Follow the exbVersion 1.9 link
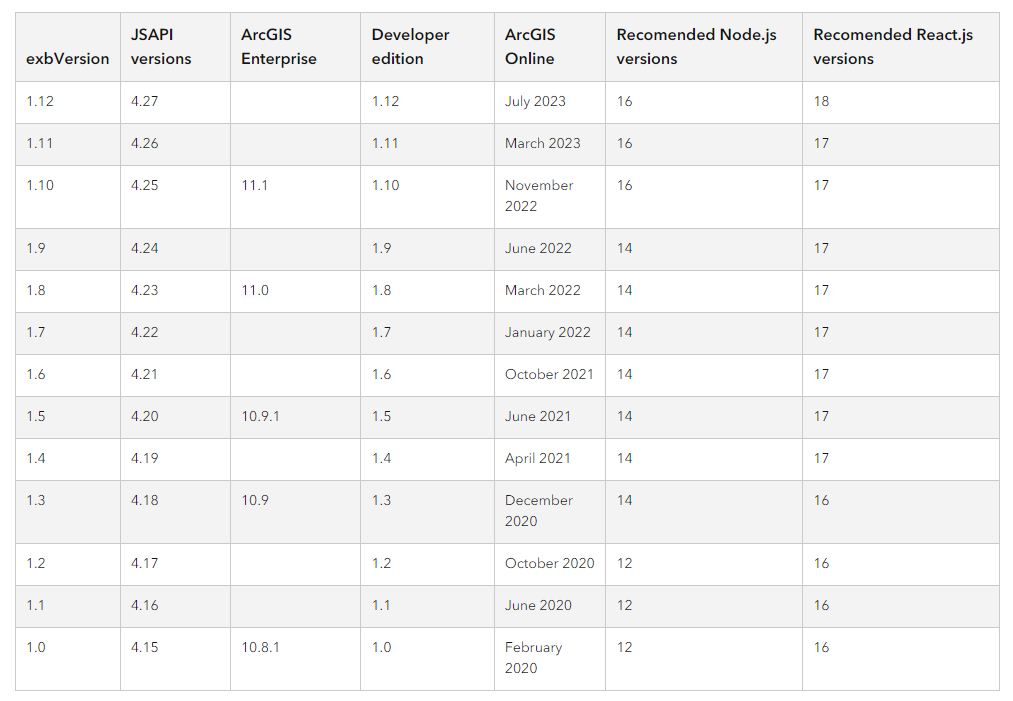The image size is (1013, 701). [36, 248]
